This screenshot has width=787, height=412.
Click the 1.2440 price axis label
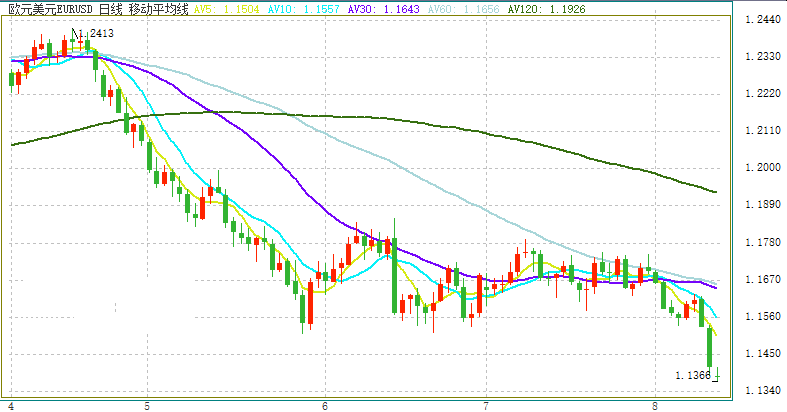[758, 20]
